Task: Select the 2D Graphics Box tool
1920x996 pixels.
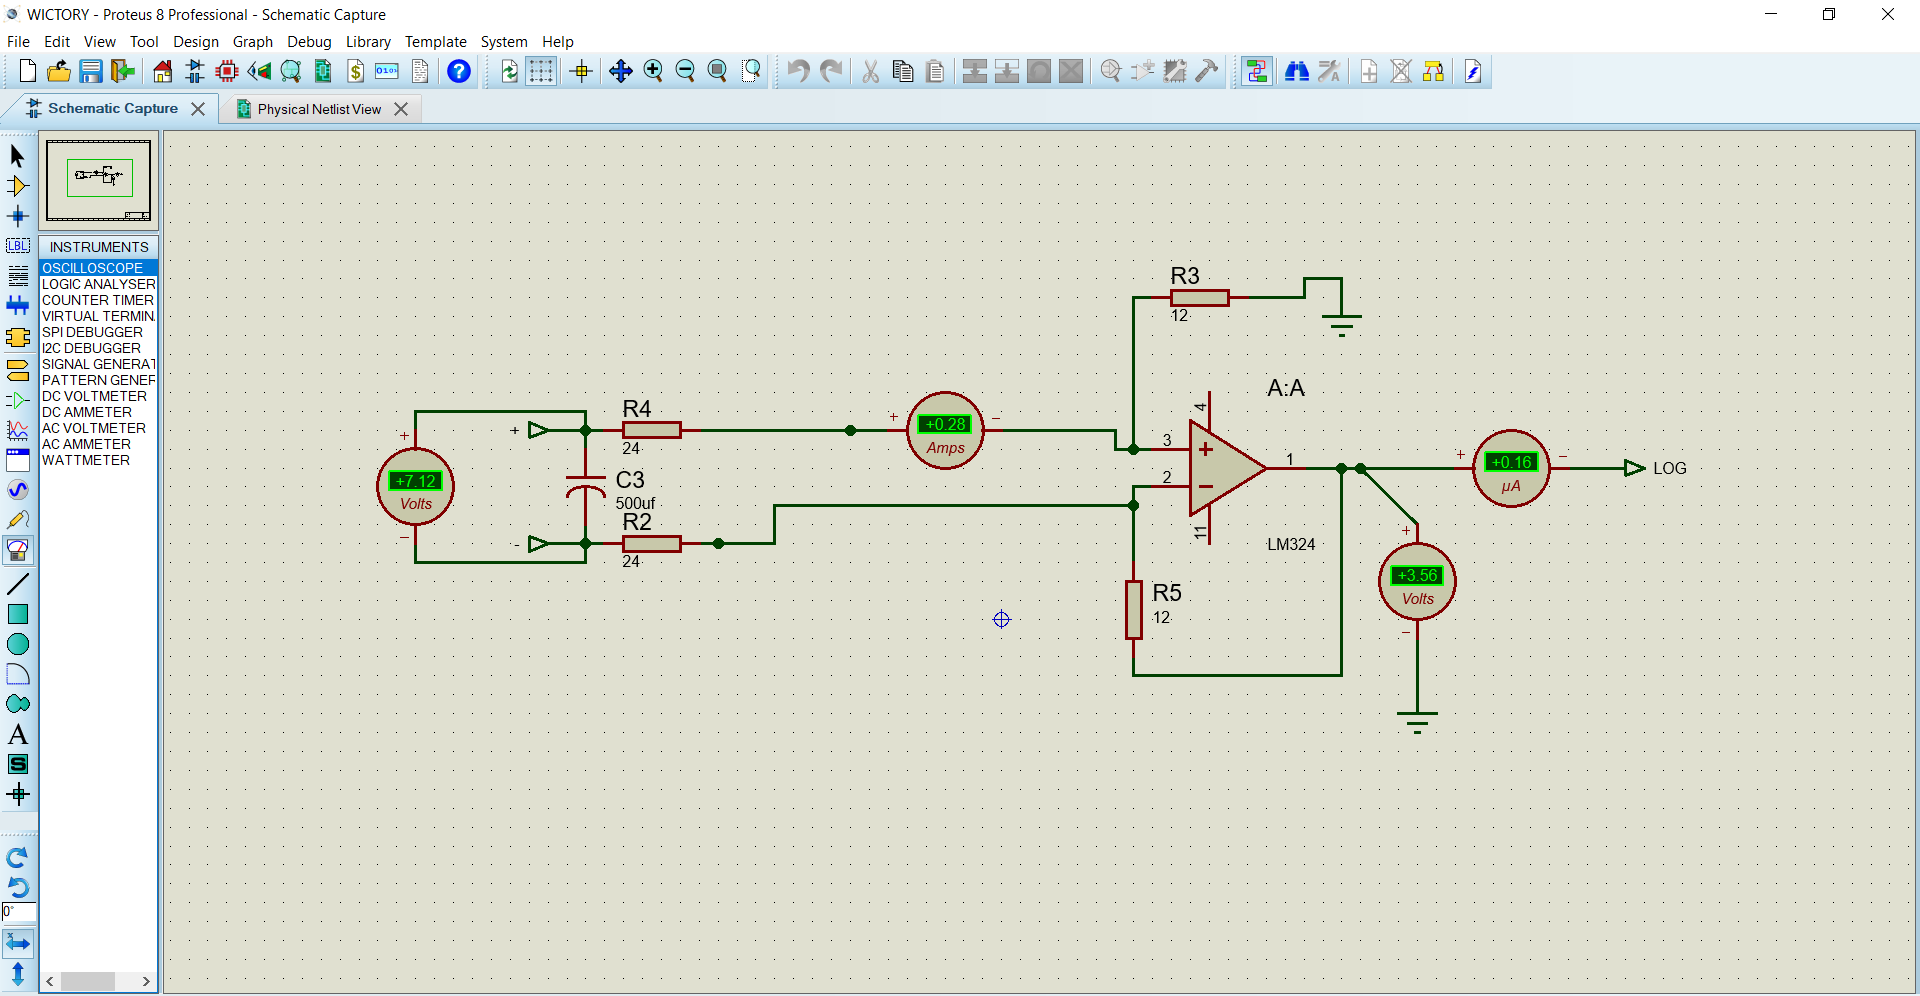Action: (18, 614)
